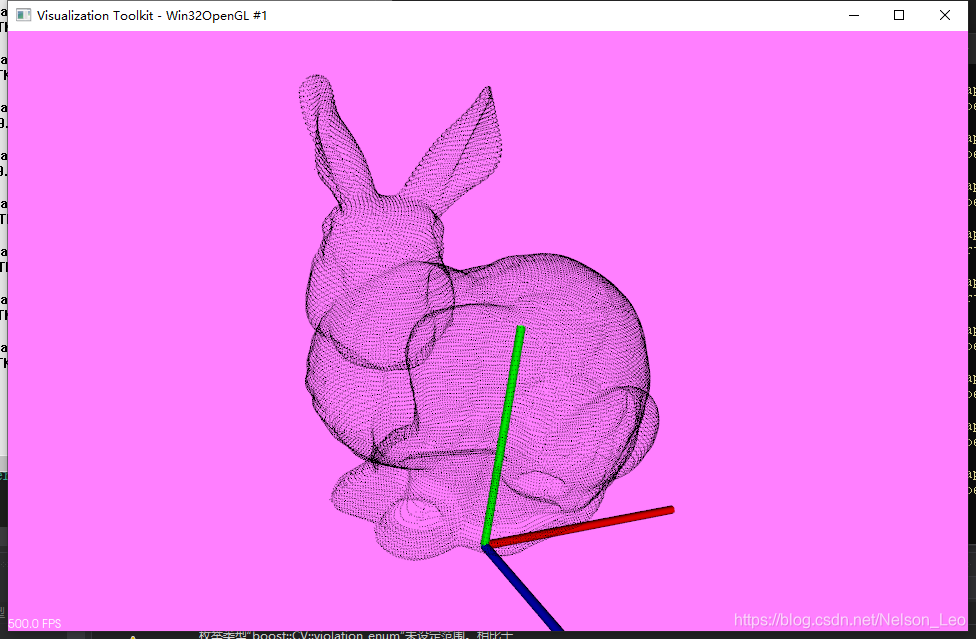Maximize the Visualization Toolkit window

tap(899, 15)
